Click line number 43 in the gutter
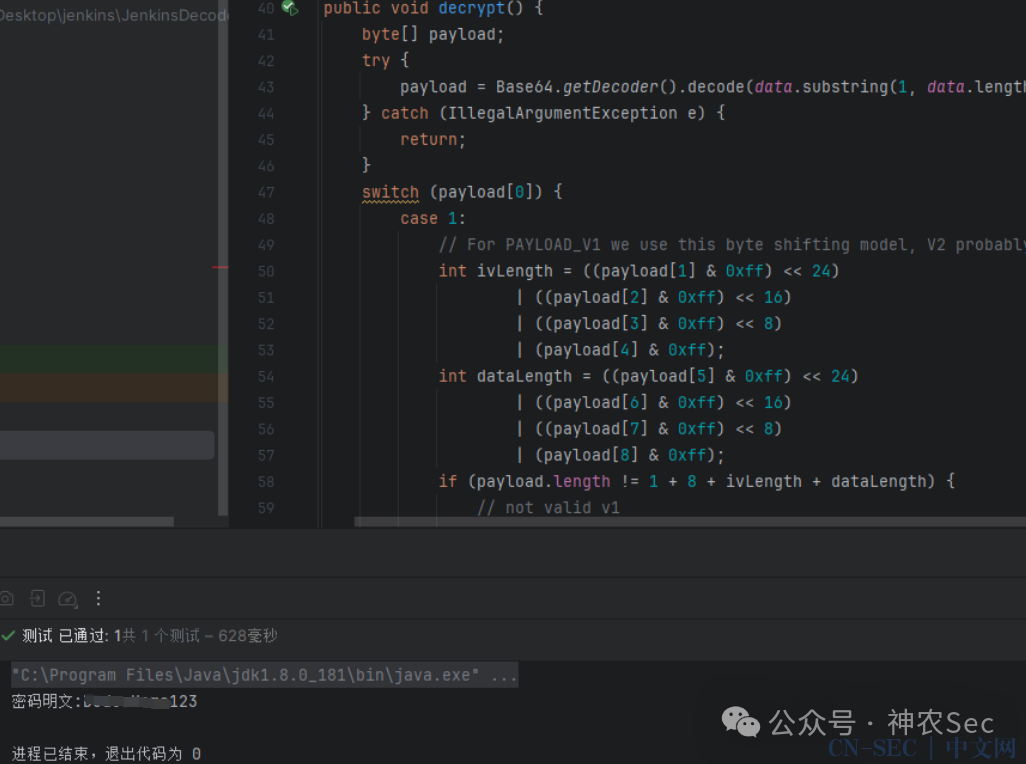The height and width of the screenshot is (764, 1026). [266, 87]
